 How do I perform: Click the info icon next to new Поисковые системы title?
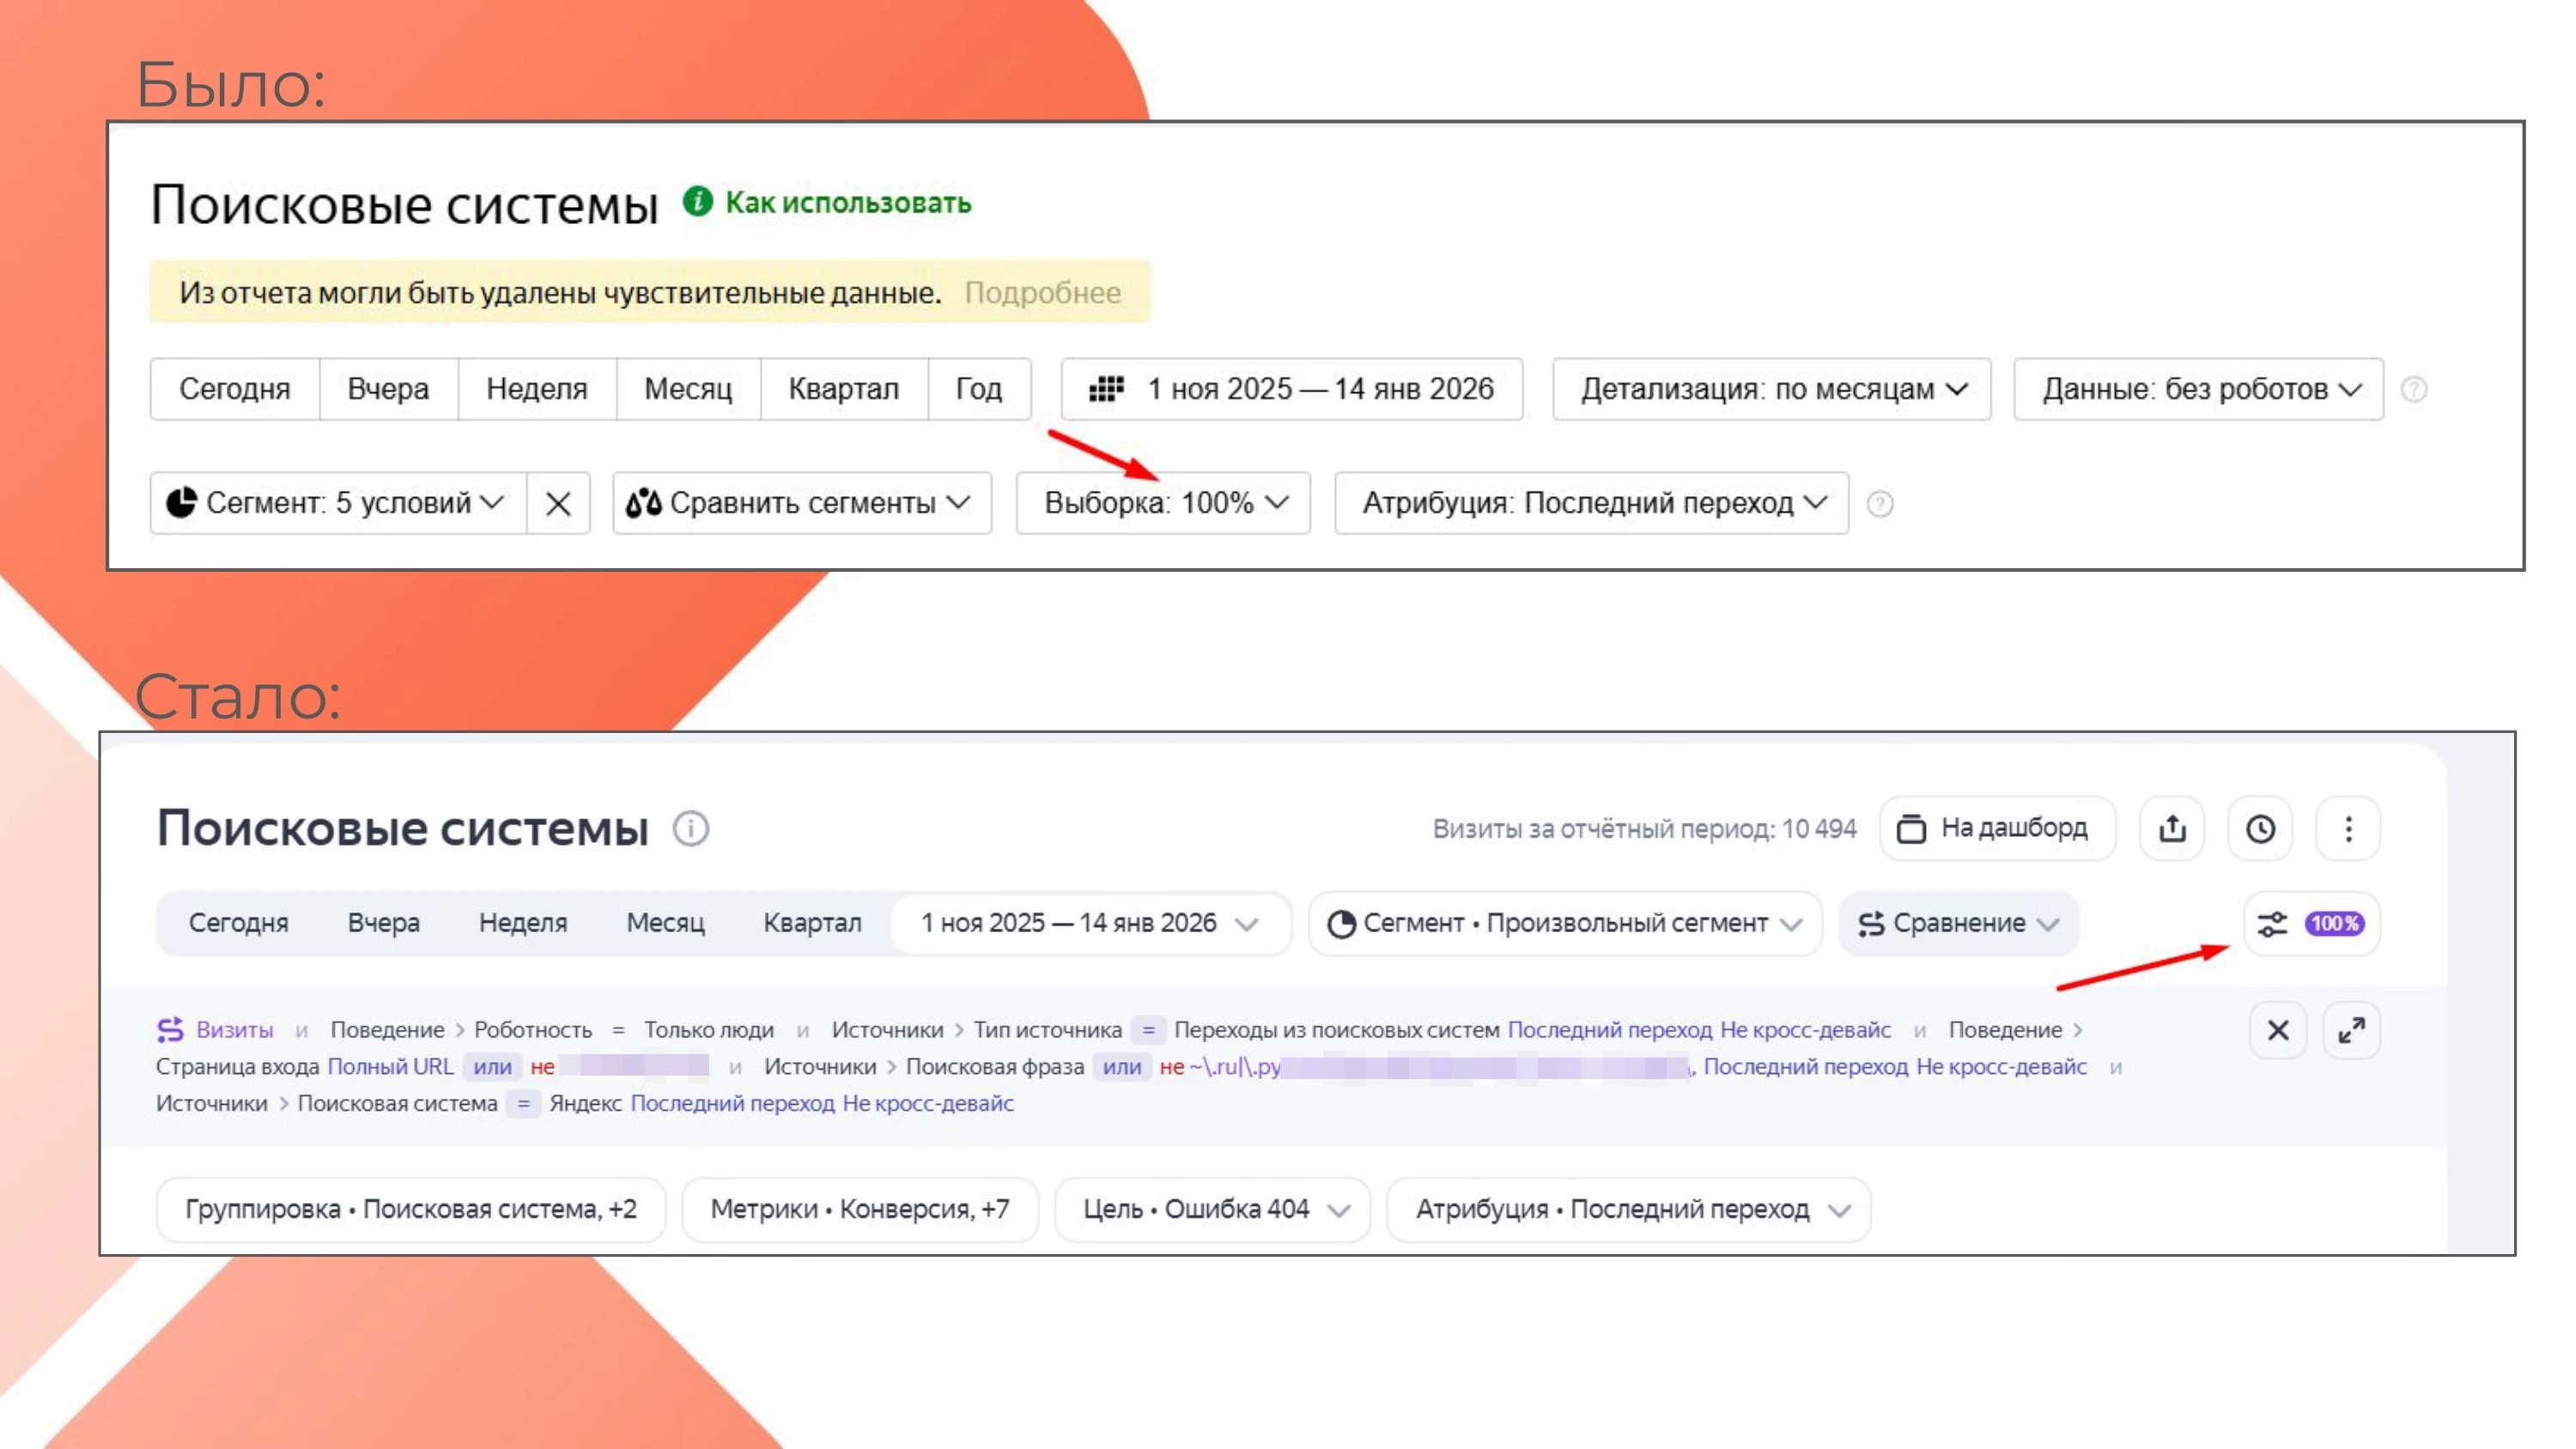(690, 828)
